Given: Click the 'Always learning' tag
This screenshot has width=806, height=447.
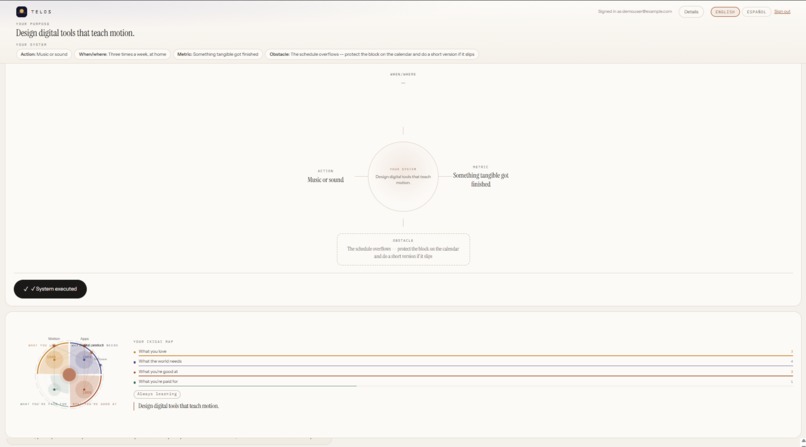Looking at the screenshot, I should pyautogui.click(x=157, y=394).
